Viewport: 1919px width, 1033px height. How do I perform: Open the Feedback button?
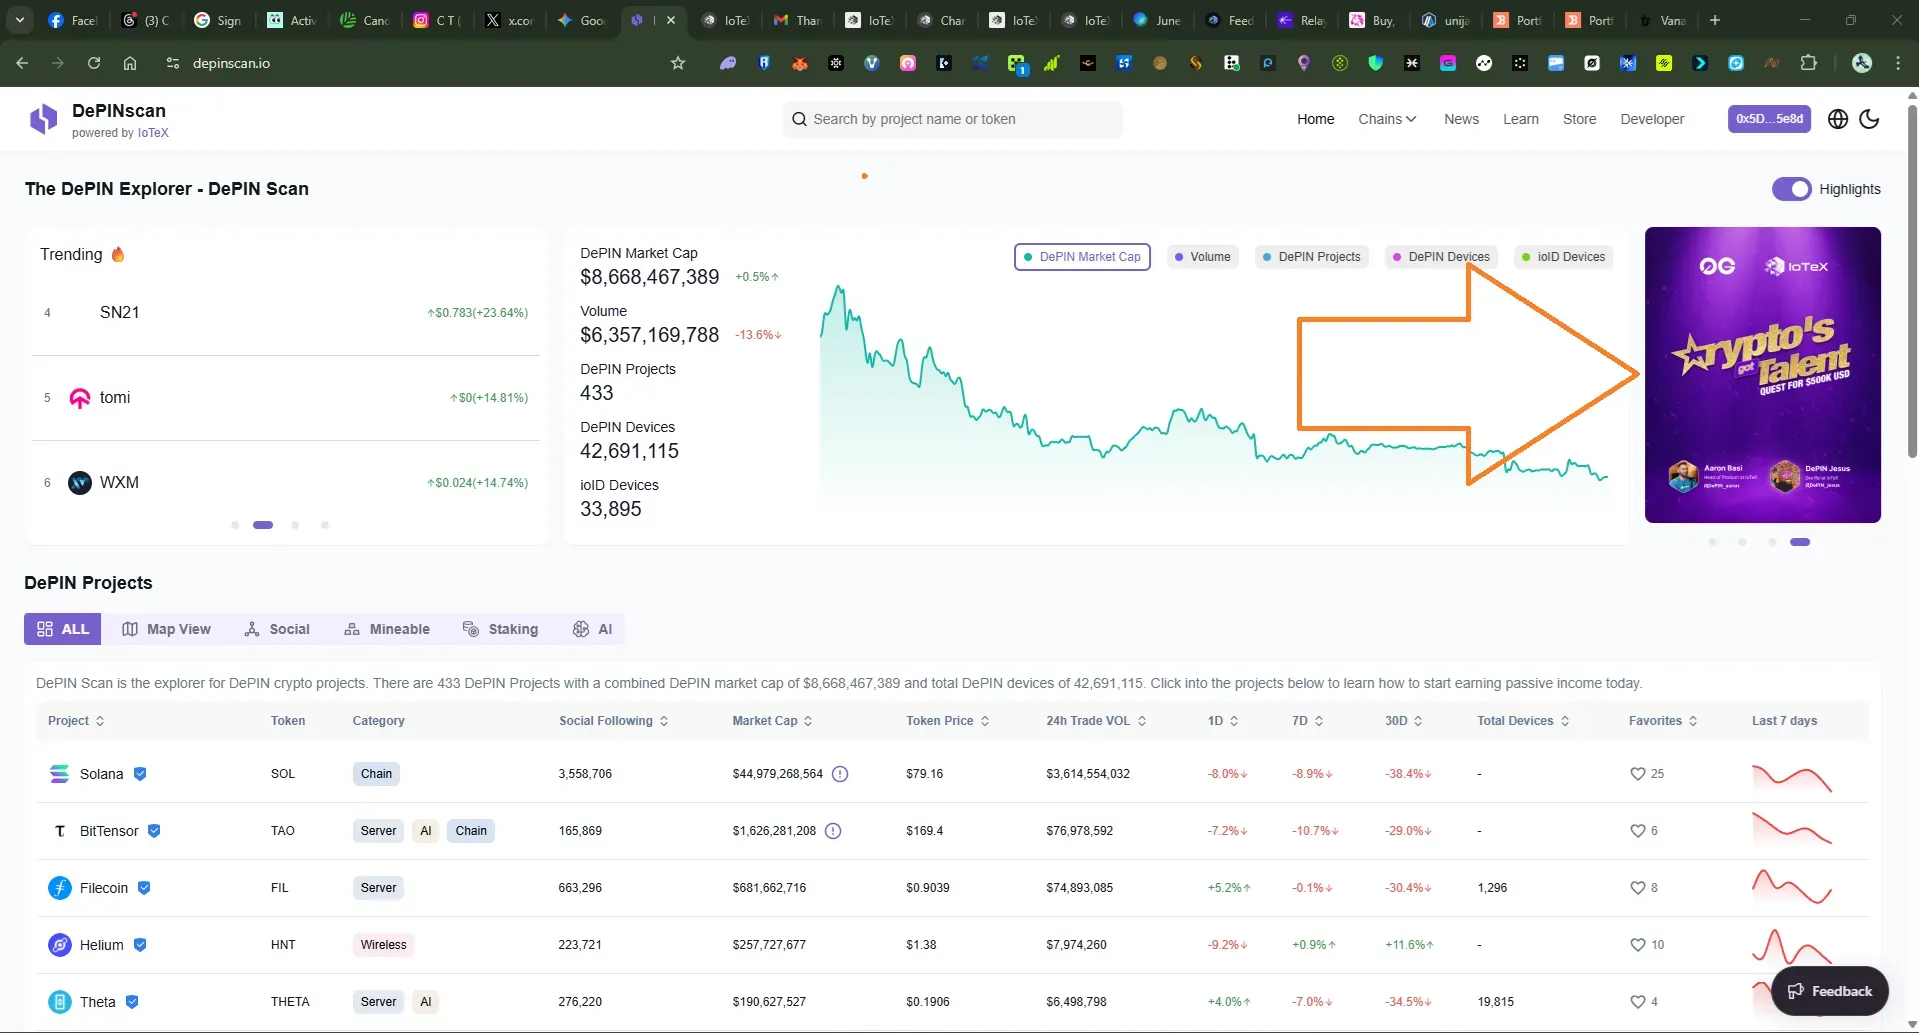pos(1829,991)
